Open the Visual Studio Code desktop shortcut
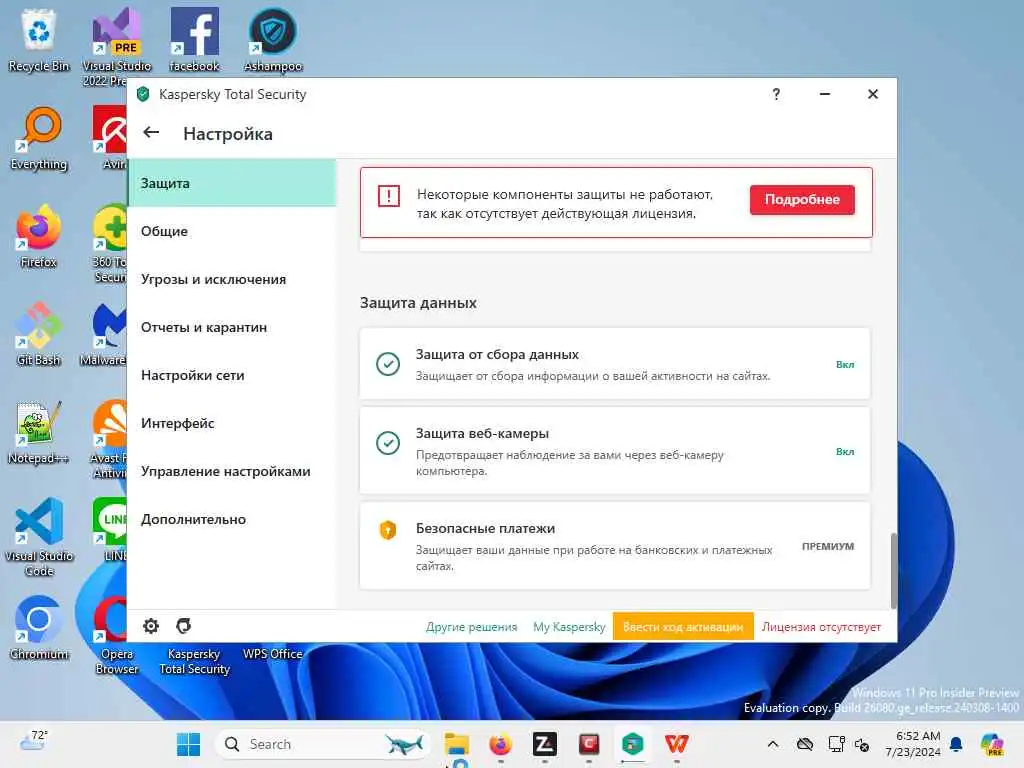This screenshot has height=768, width=1024. point(39,537)
